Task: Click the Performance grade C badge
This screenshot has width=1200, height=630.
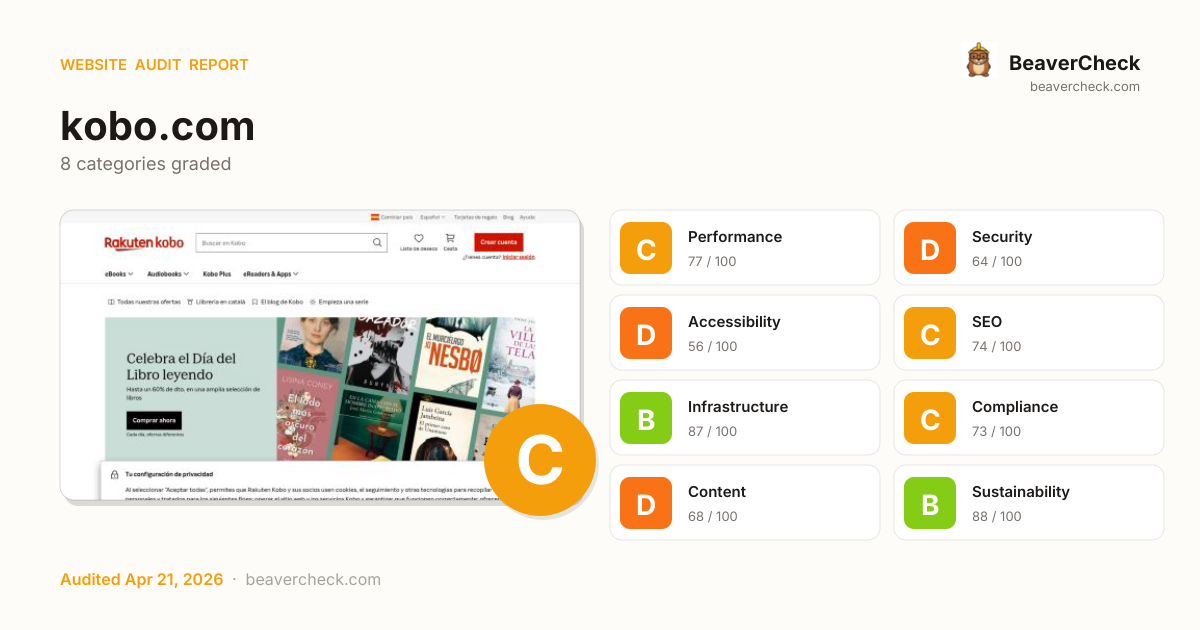Action: pos(646,248)
